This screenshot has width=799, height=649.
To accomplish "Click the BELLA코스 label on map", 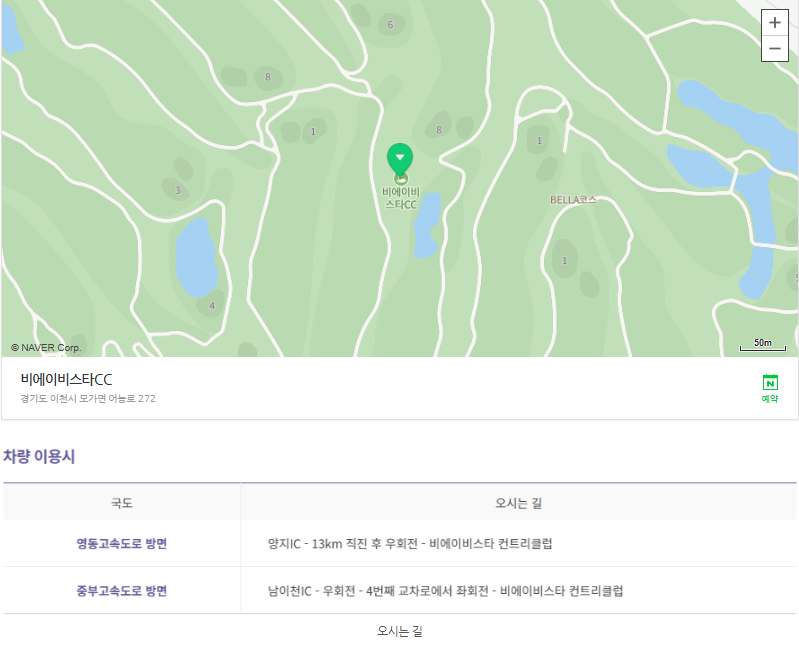I will click(573, 200).
